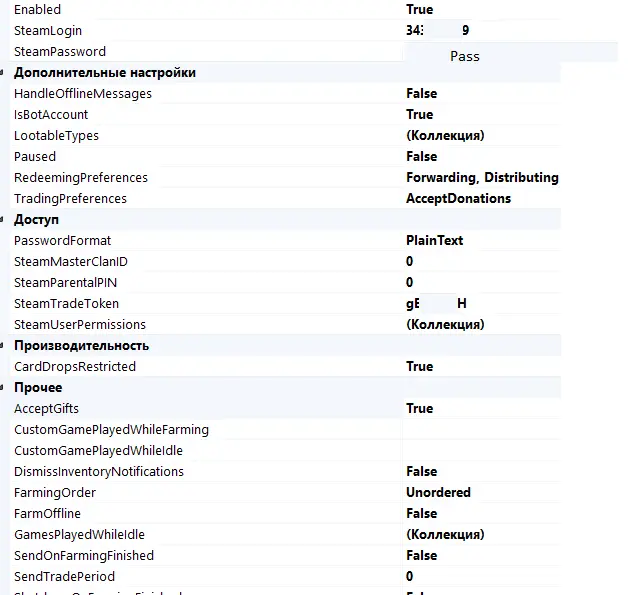
Task: Click the True value of Enabled
Action: [419, 10]
